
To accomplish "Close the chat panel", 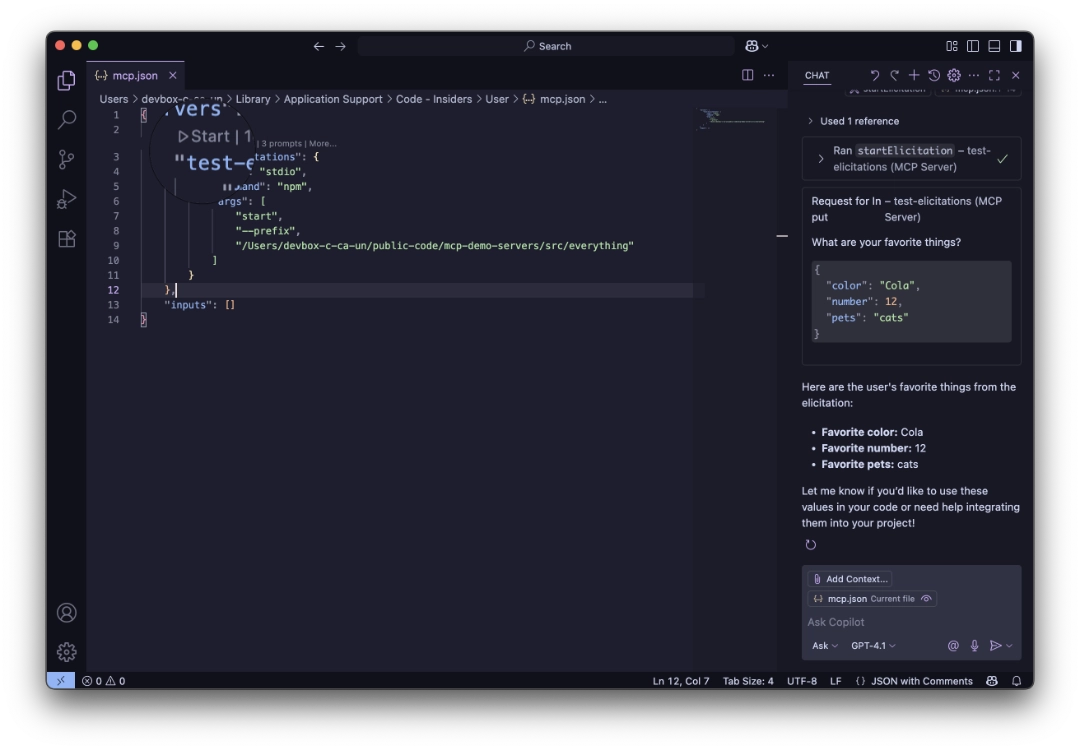I will pyautogui.click(x=1015, y=75).
